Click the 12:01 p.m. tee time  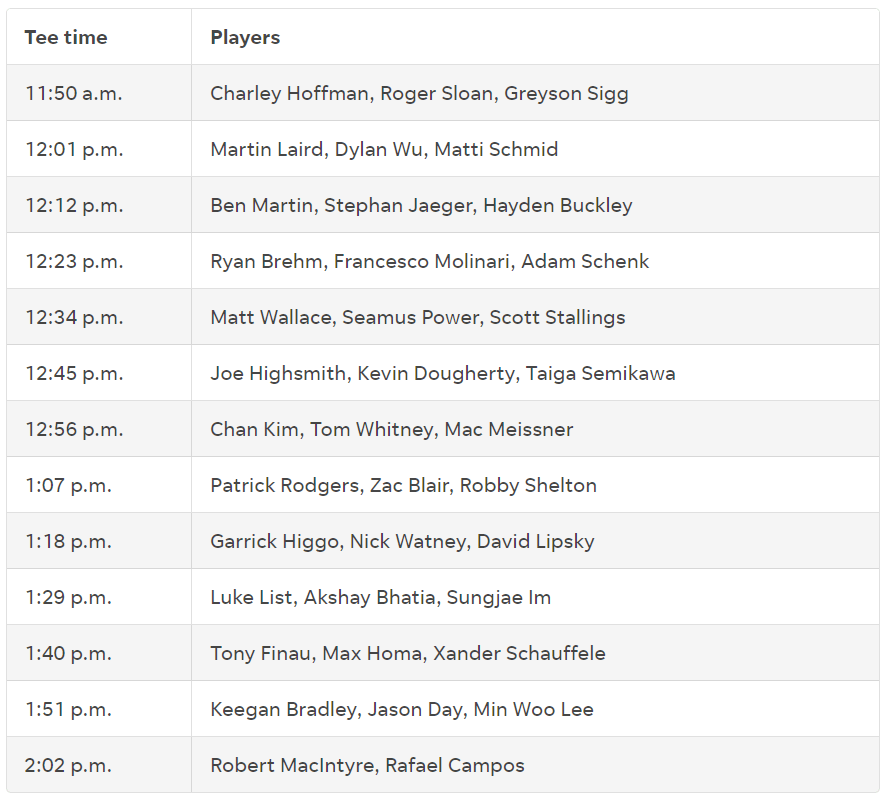click(74, 149)
